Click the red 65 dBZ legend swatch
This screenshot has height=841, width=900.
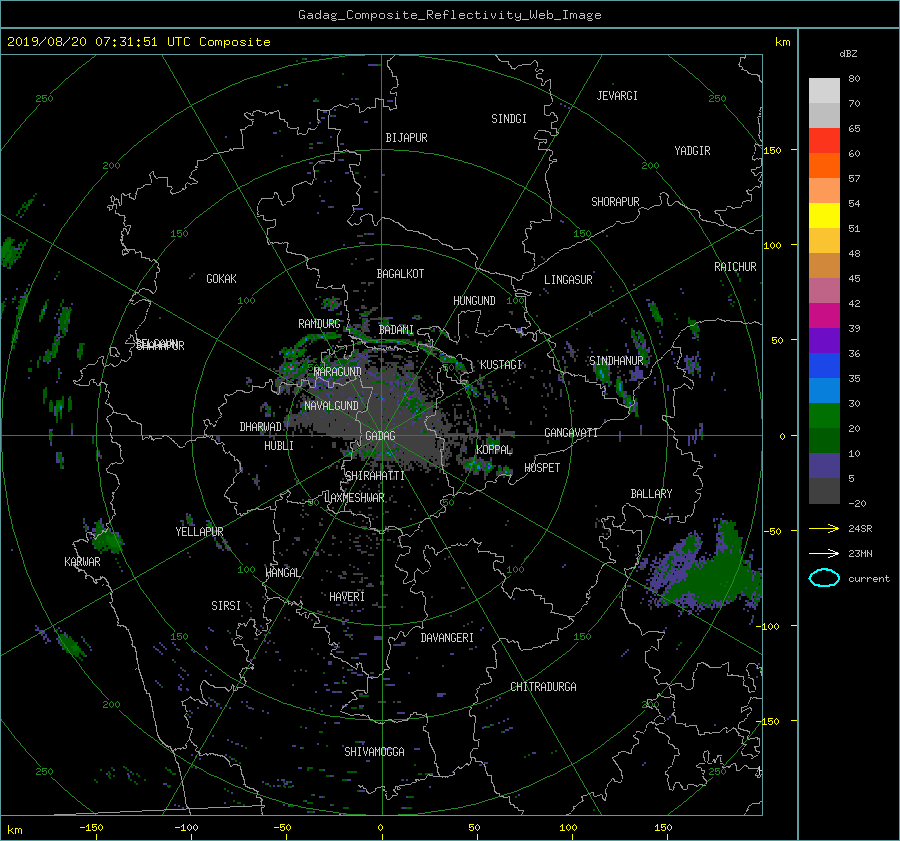824,140
